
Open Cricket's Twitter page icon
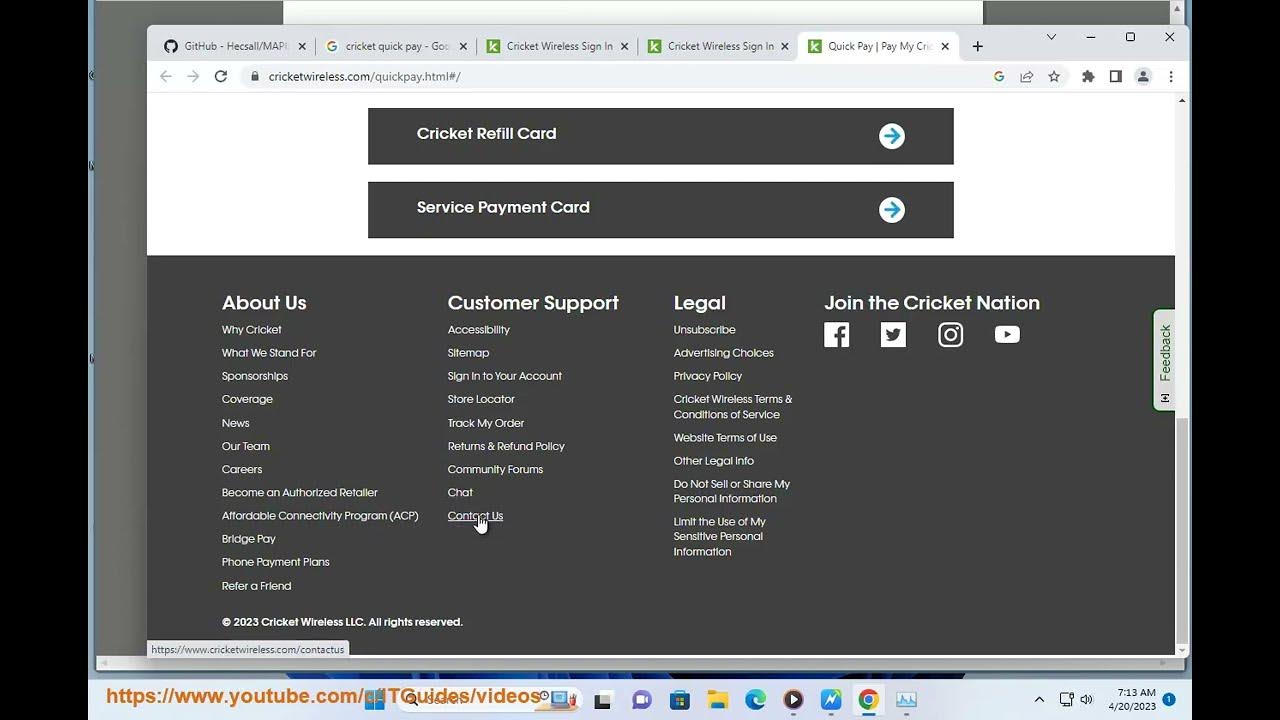[x=893, y=335]
